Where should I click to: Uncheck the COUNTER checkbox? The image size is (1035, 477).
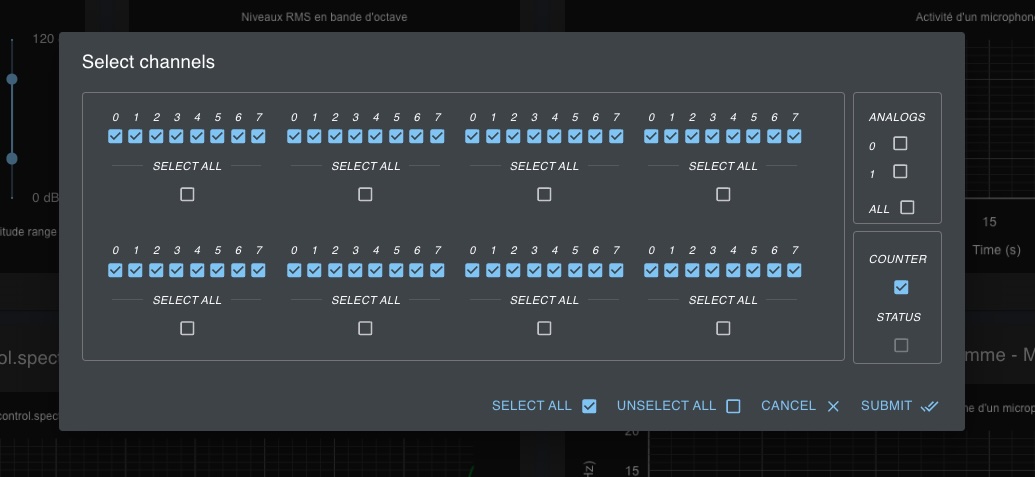901,288
